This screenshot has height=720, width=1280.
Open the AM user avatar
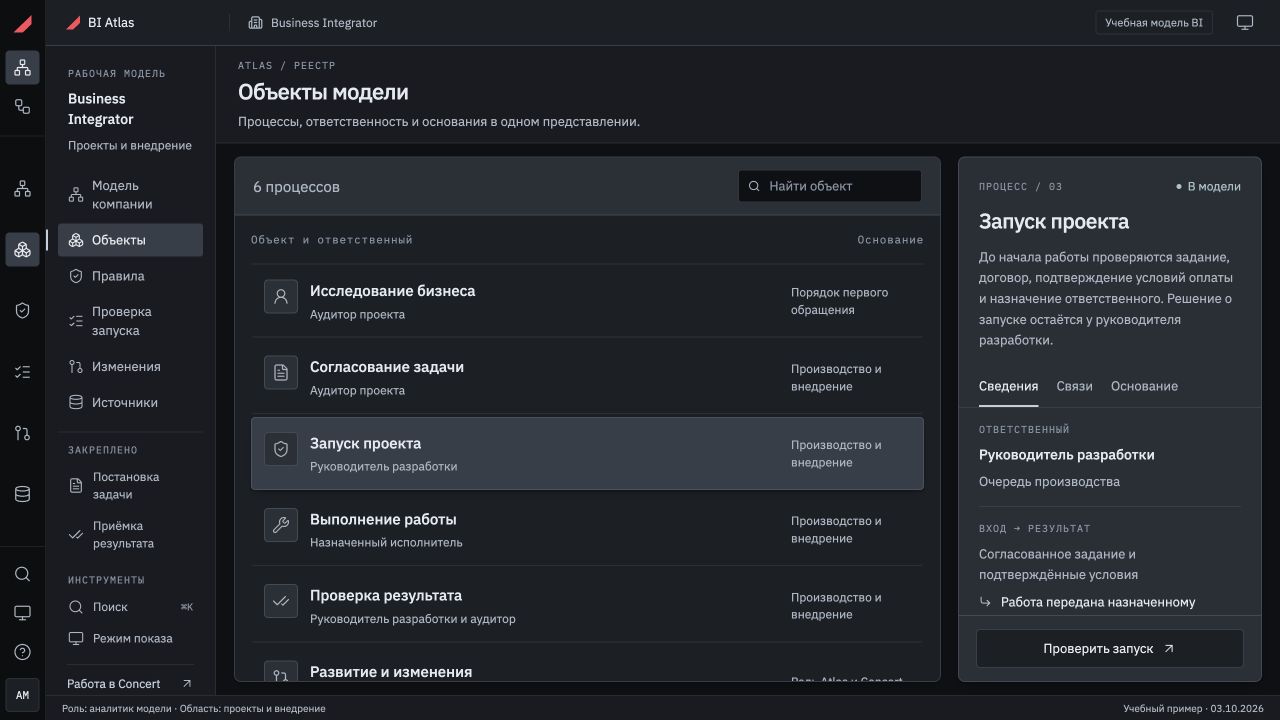click(23, 695)
